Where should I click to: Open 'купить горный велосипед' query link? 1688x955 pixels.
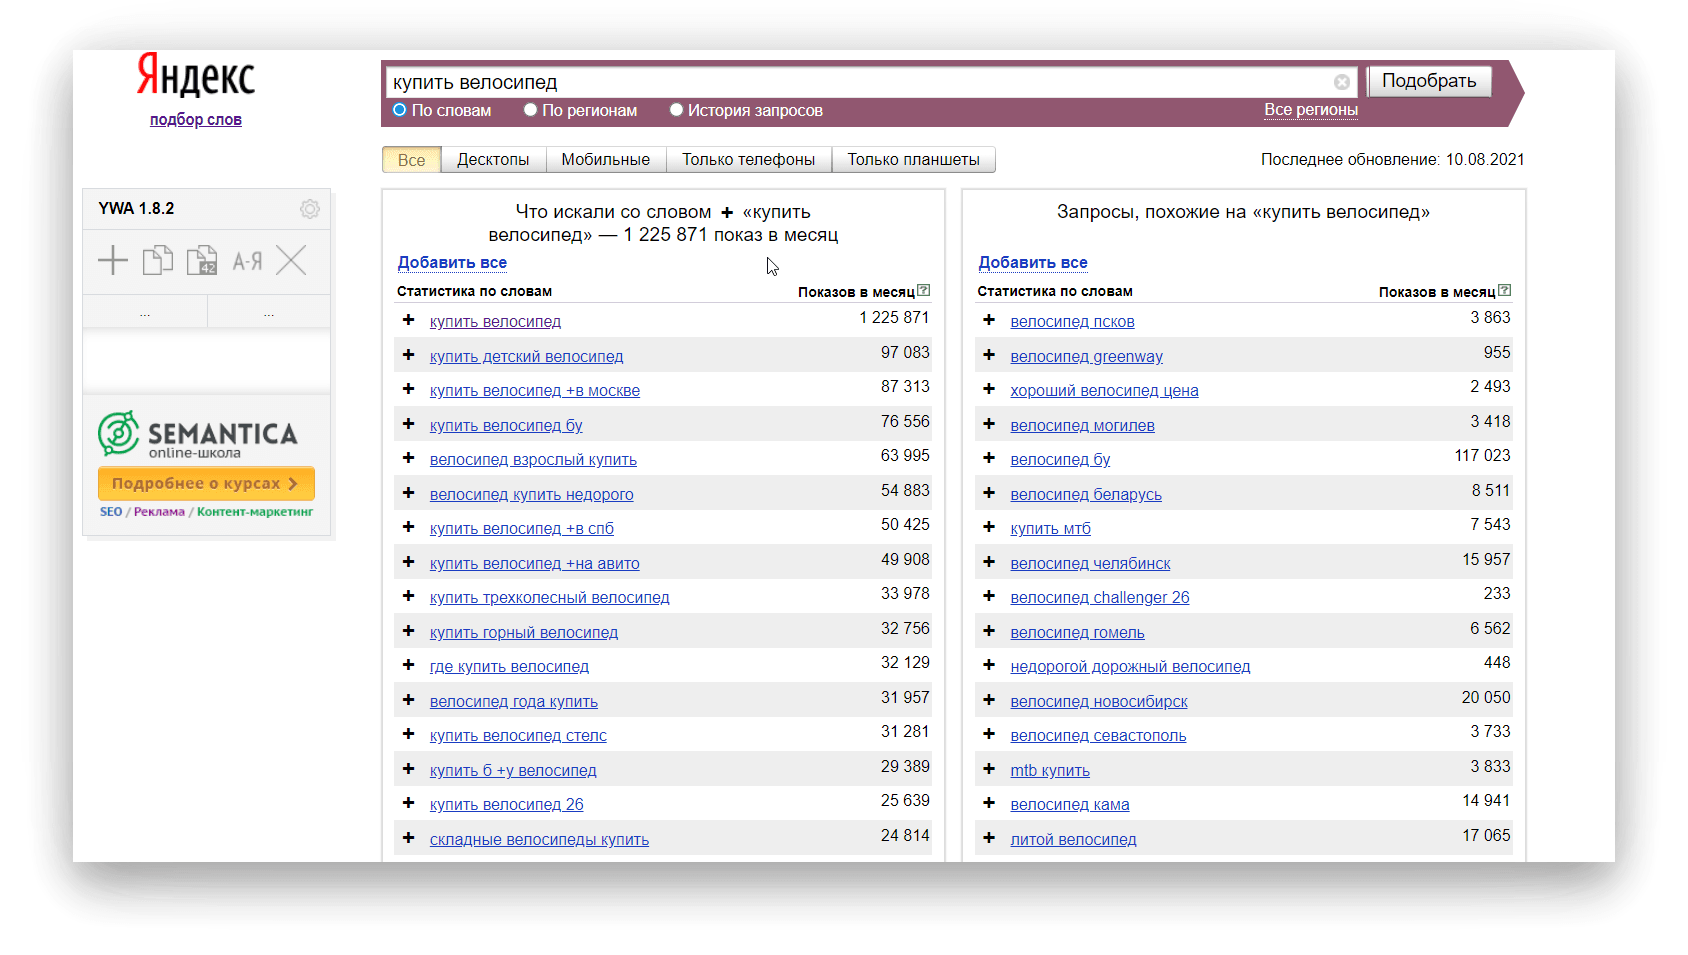(523, 632)
